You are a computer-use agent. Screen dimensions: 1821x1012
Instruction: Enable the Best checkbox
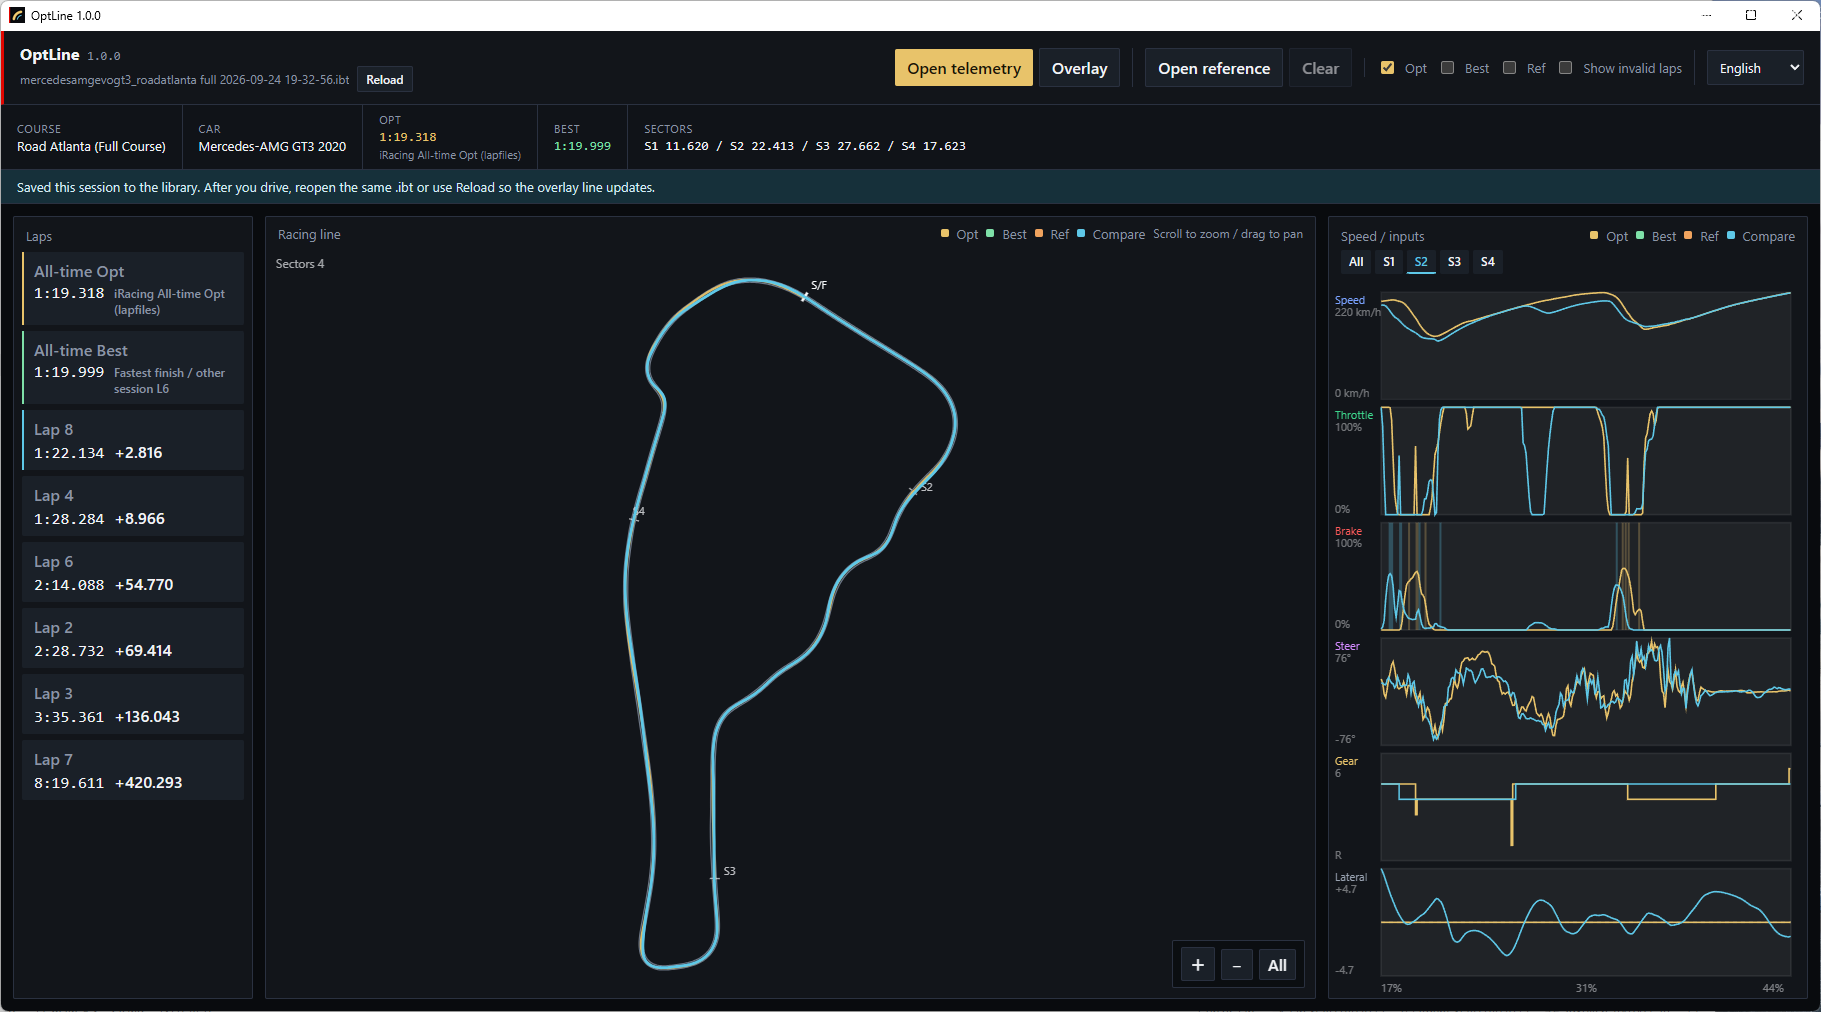point(1447,67)
